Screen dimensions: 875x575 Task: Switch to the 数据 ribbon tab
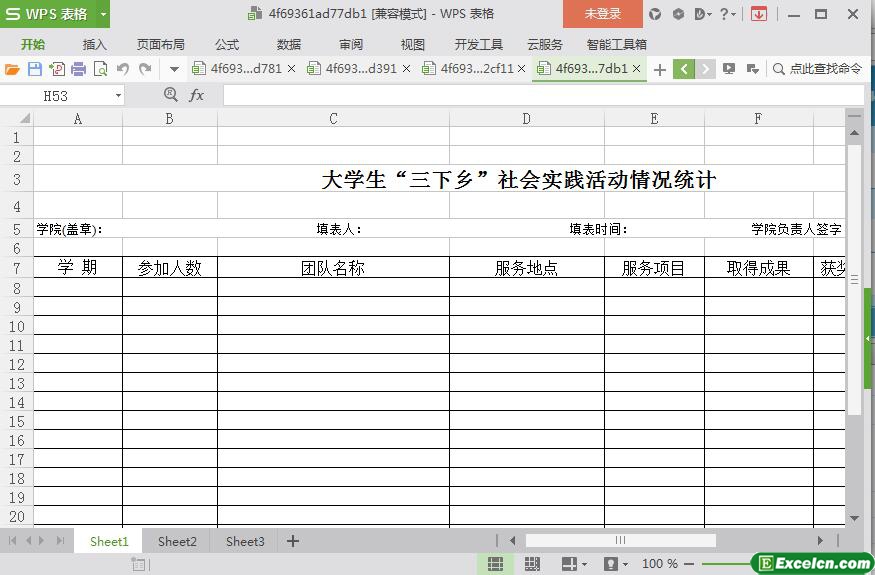[x=289, y=45]
